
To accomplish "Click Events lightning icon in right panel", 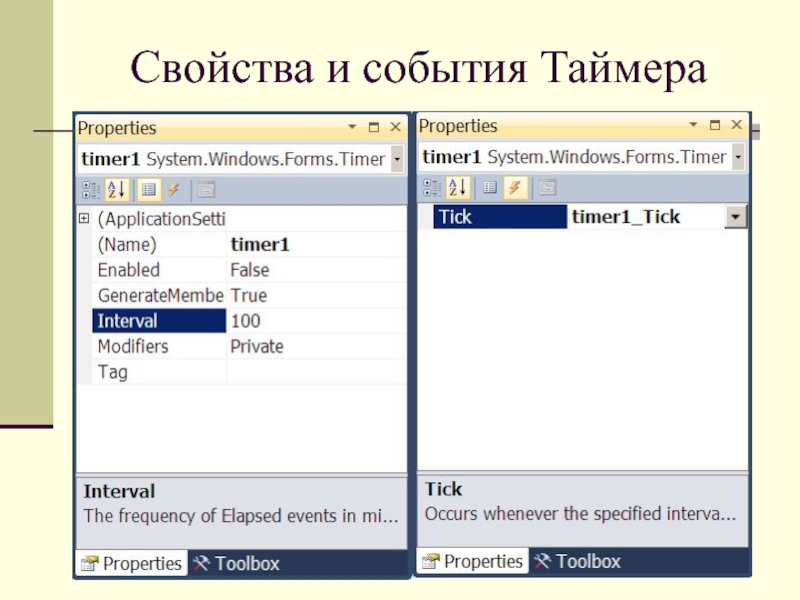I will coord(515,187).
